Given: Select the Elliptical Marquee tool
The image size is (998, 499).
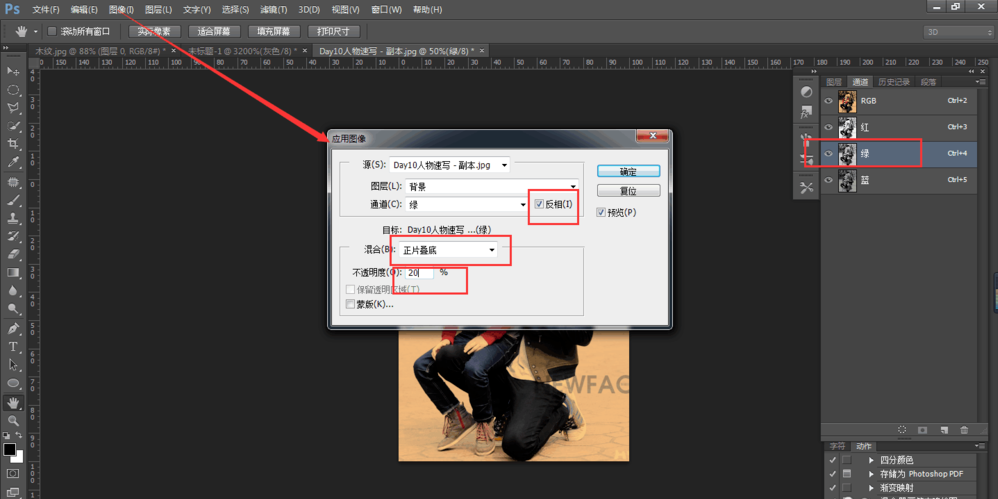Looking at the screenshot, I should [x=13, y=90].
